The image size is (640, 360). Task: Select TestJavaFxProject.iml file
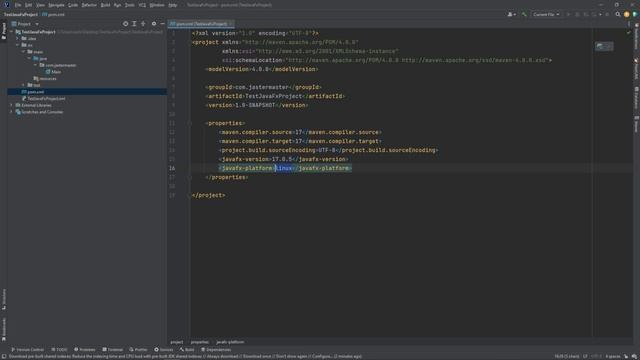click(x=43, y=98)
